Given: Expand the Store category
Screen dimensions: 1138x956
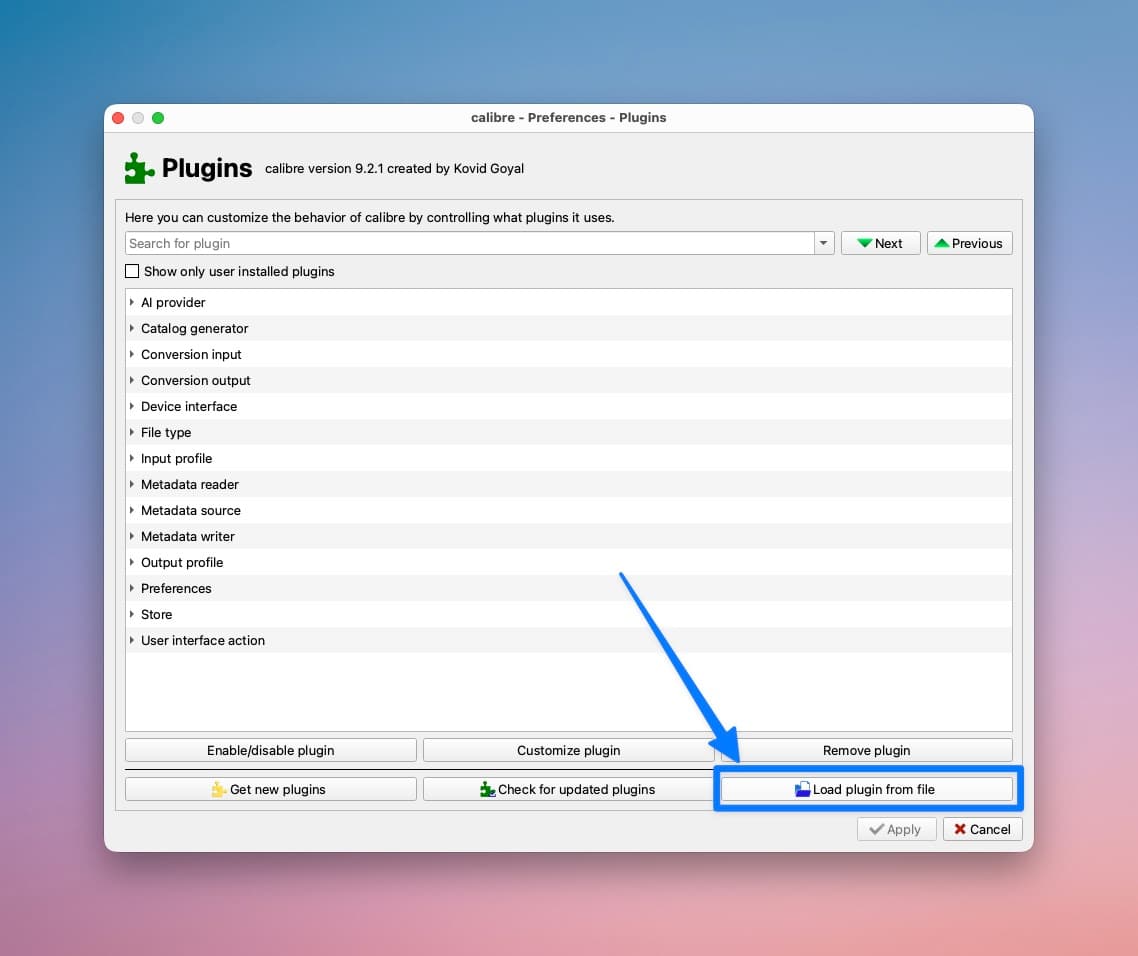Looking at the screenshot, I should coord(131,614).
